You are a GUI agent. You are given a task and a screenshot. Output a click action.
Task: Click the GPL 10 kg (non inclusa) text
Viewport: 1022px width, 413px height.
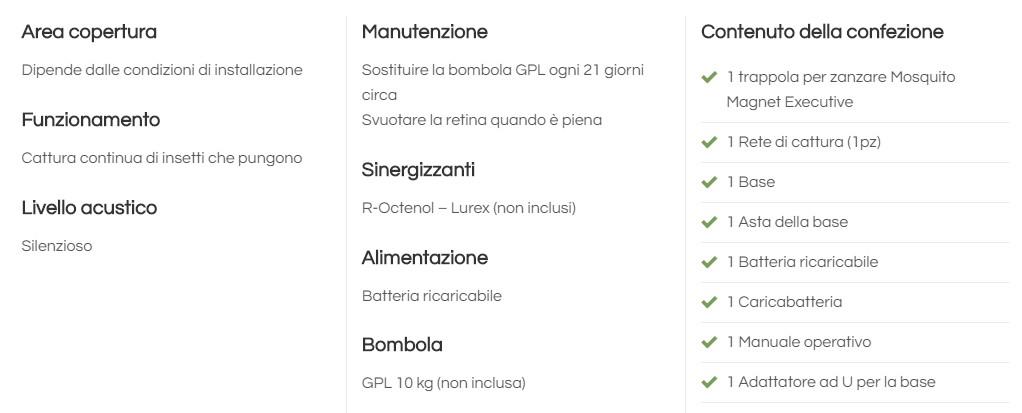coord(444,383)
